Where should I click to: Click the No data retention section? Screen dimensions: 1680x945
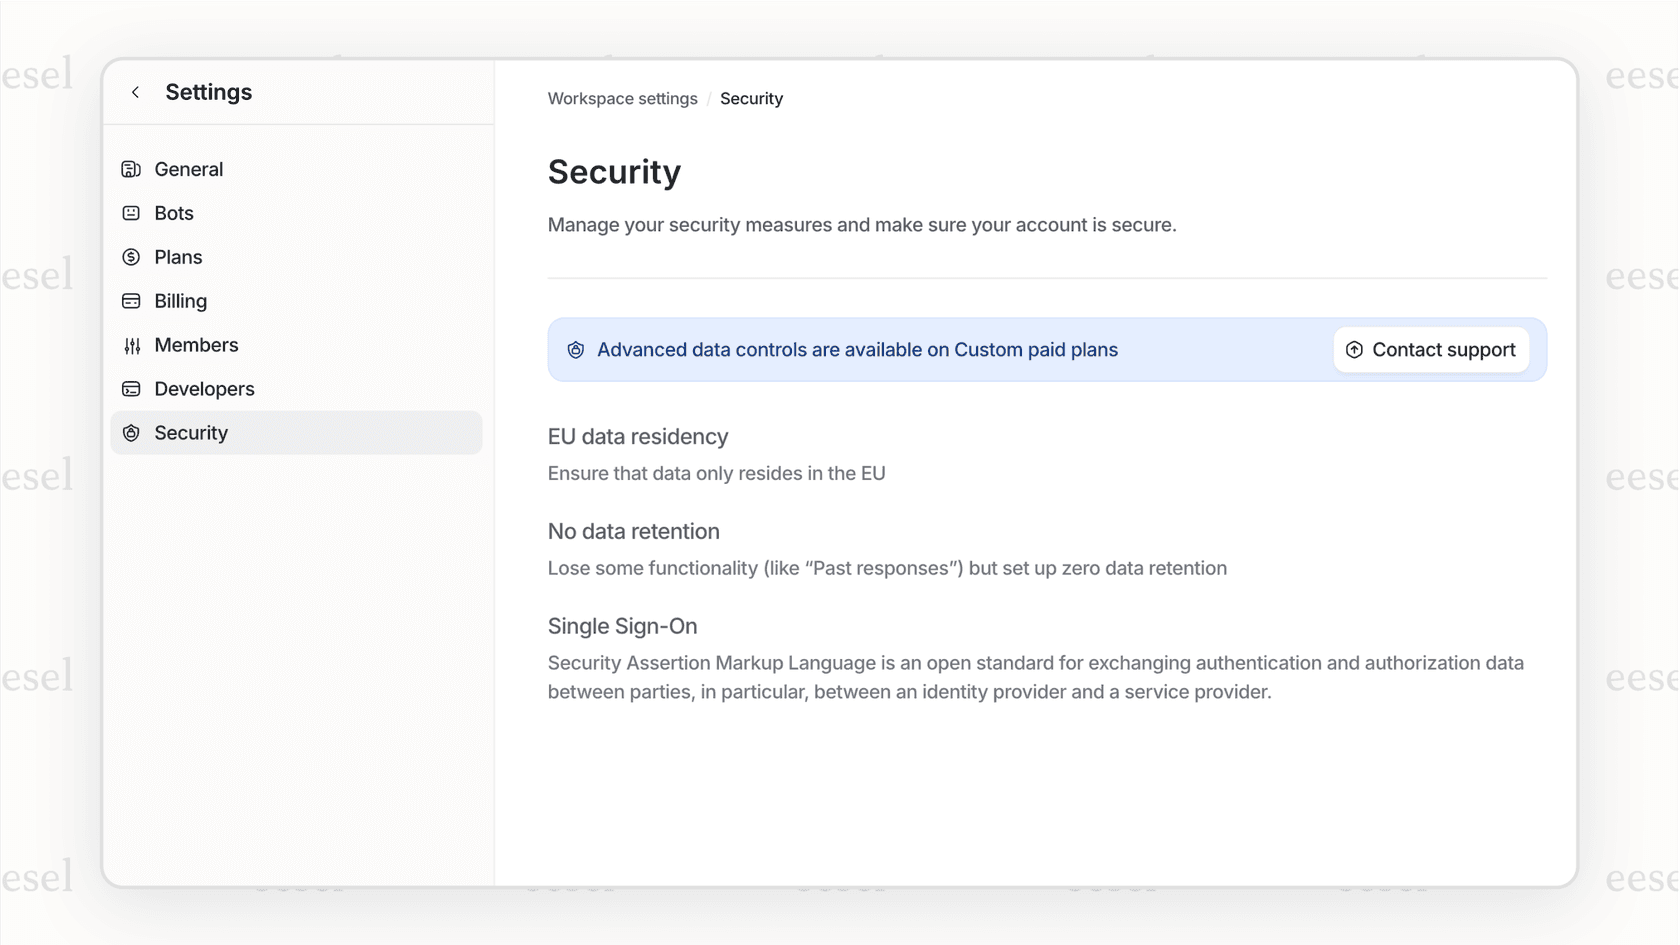coord(633,531)
